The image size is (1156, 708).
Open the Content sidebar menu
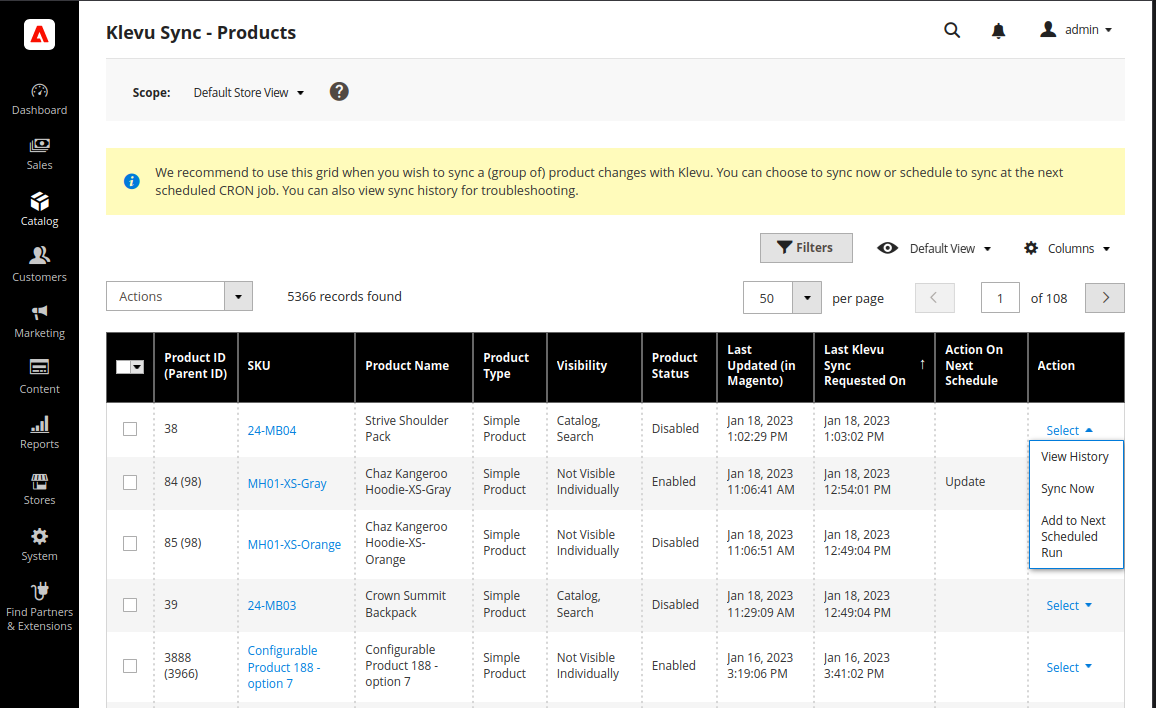(39, 378)
